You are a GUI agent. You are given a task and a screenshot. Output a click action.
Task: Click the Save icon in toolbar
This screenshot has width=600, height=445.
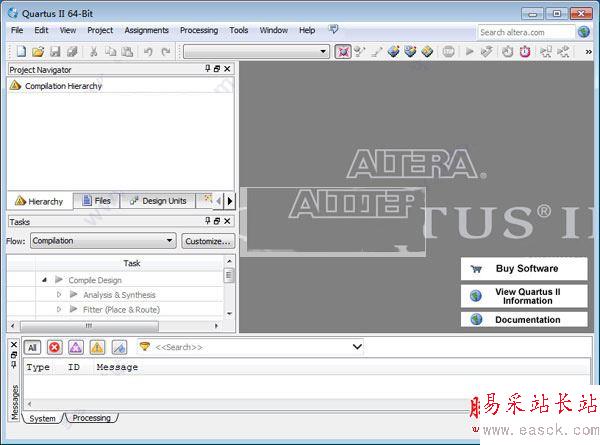coord(55,51)
